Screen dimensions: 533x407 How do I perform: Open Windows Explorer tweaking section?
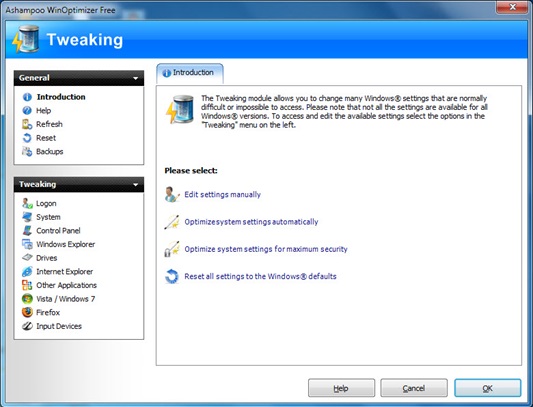coord(66,244)
